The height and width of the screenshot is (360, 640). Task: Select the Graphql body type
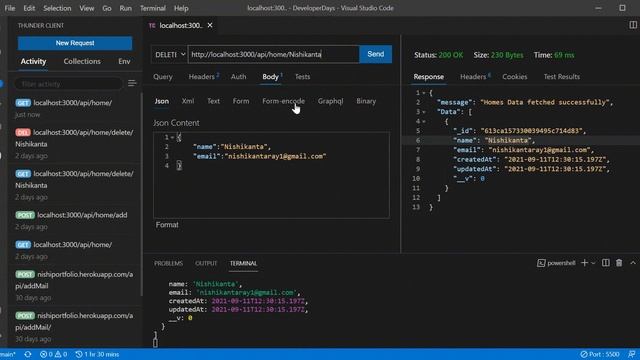[330, 101]
